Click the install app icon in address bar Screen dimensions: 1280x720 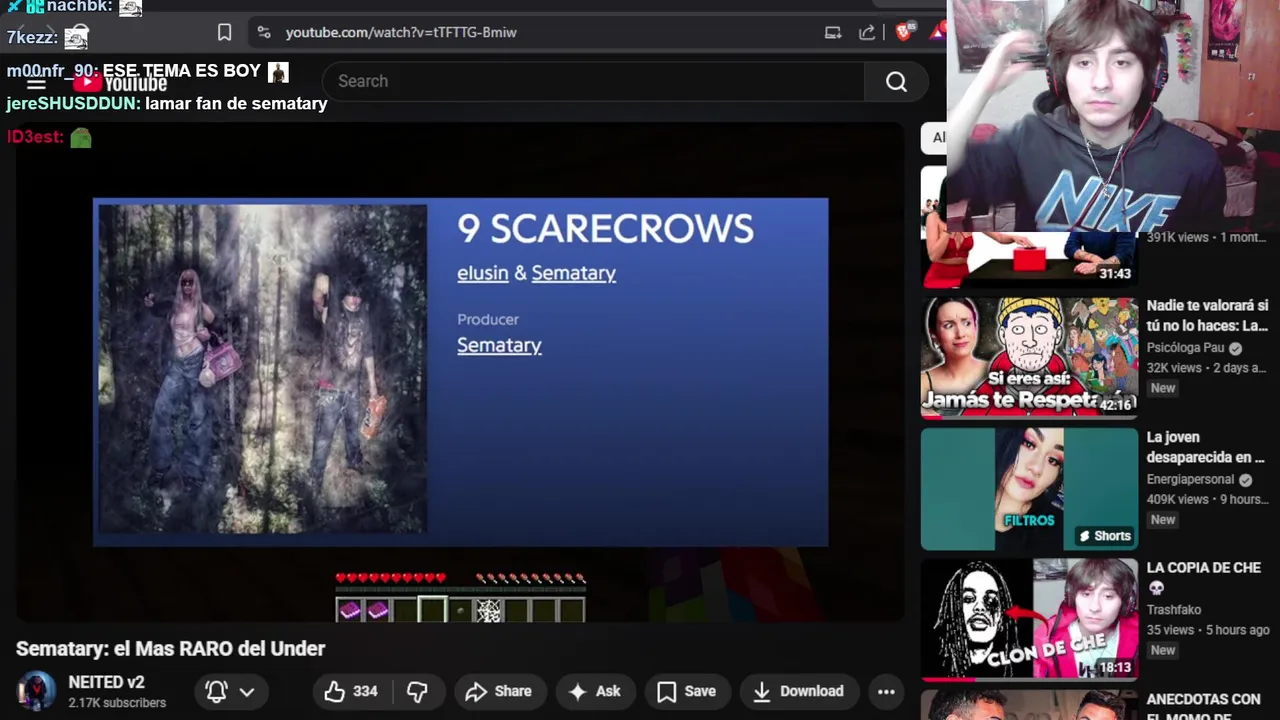tap(833, 32)
